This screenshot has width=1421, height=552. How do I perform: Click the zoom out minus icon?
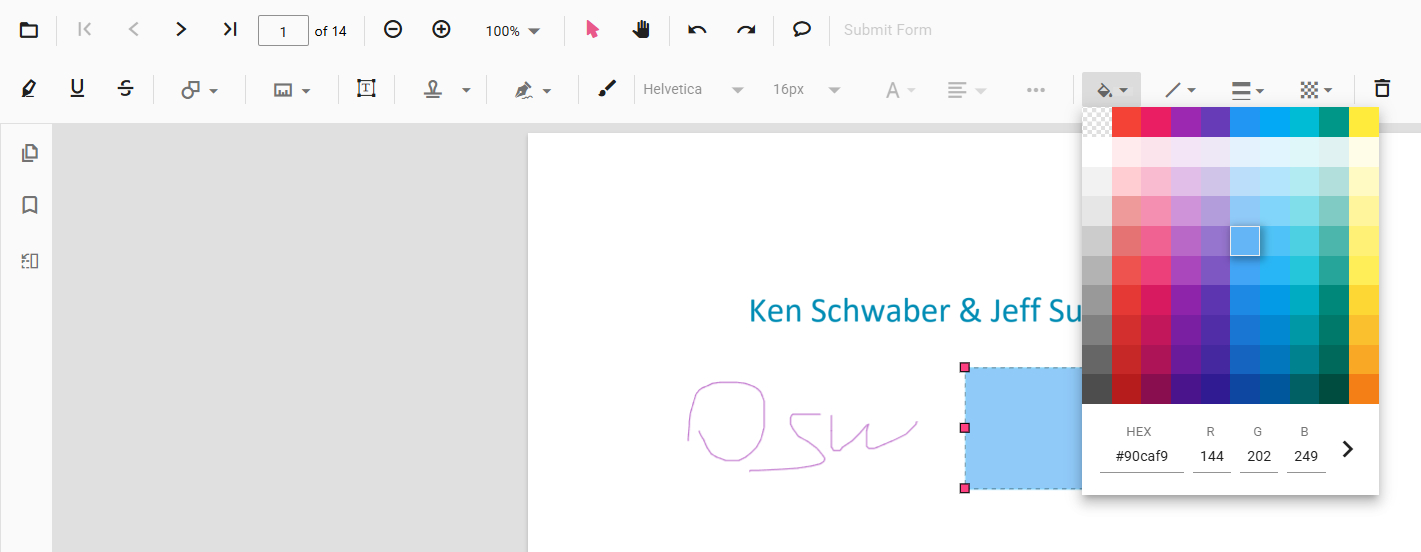[393, 30]
